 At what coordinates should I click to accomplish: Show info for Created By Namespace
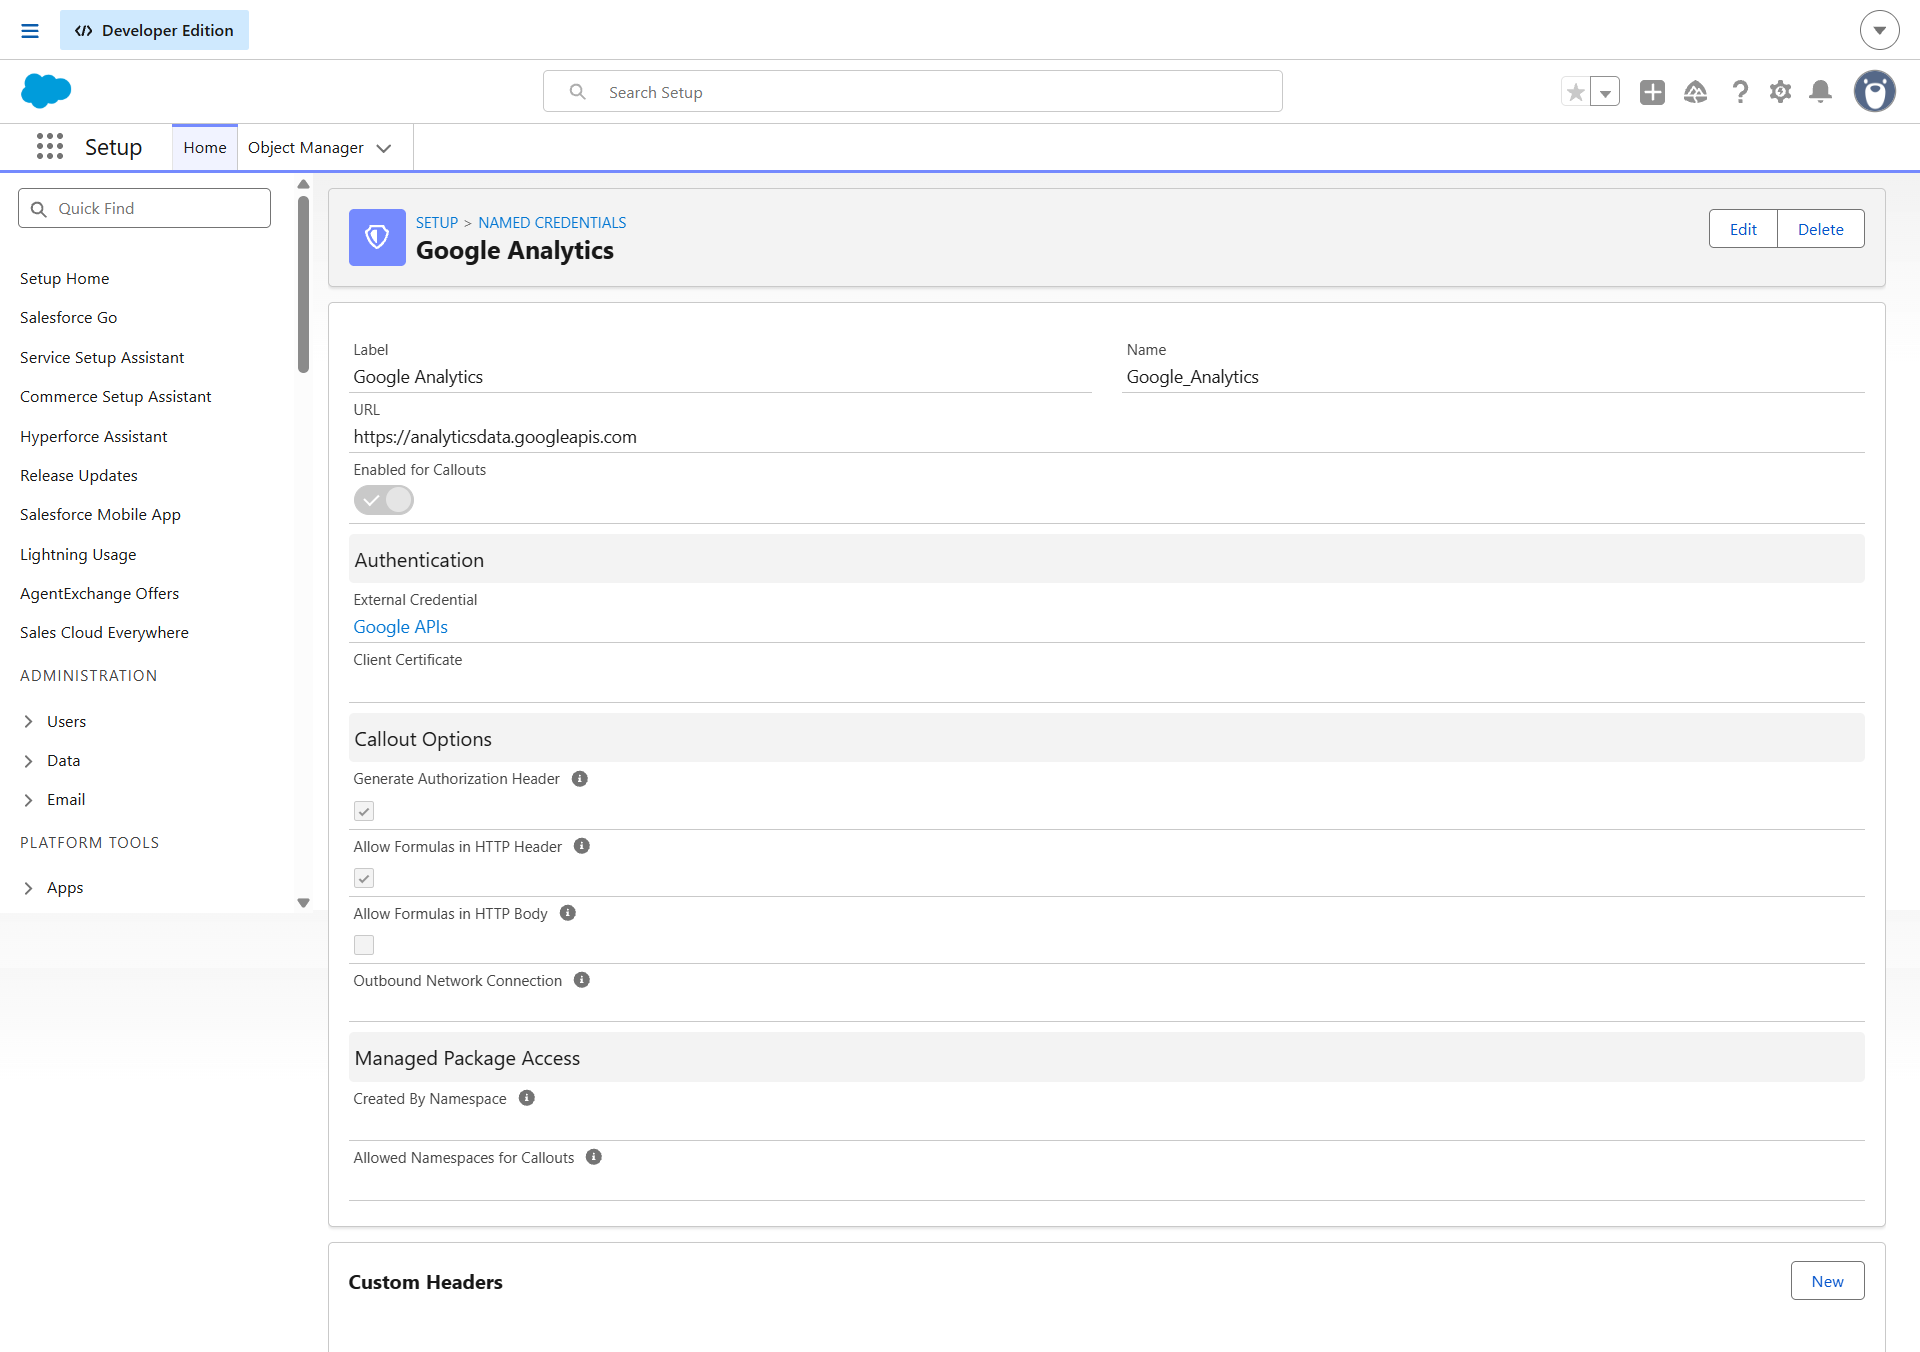tap(527, 1098)
